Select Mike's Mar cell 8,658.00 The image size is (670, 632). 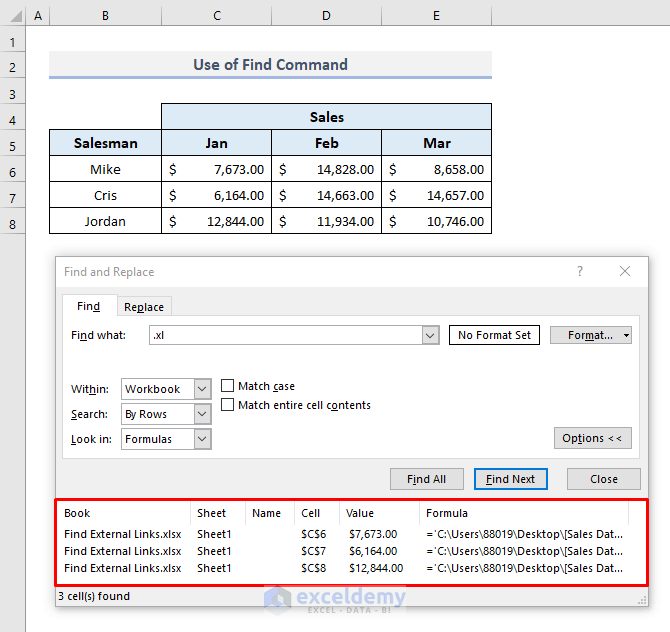point(436,169)
